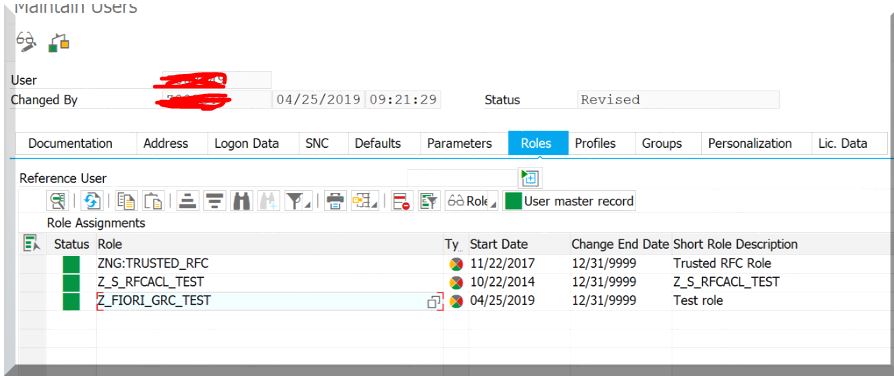
Task: Switch to the Profiles tab
Action: [x=595, y=144]
